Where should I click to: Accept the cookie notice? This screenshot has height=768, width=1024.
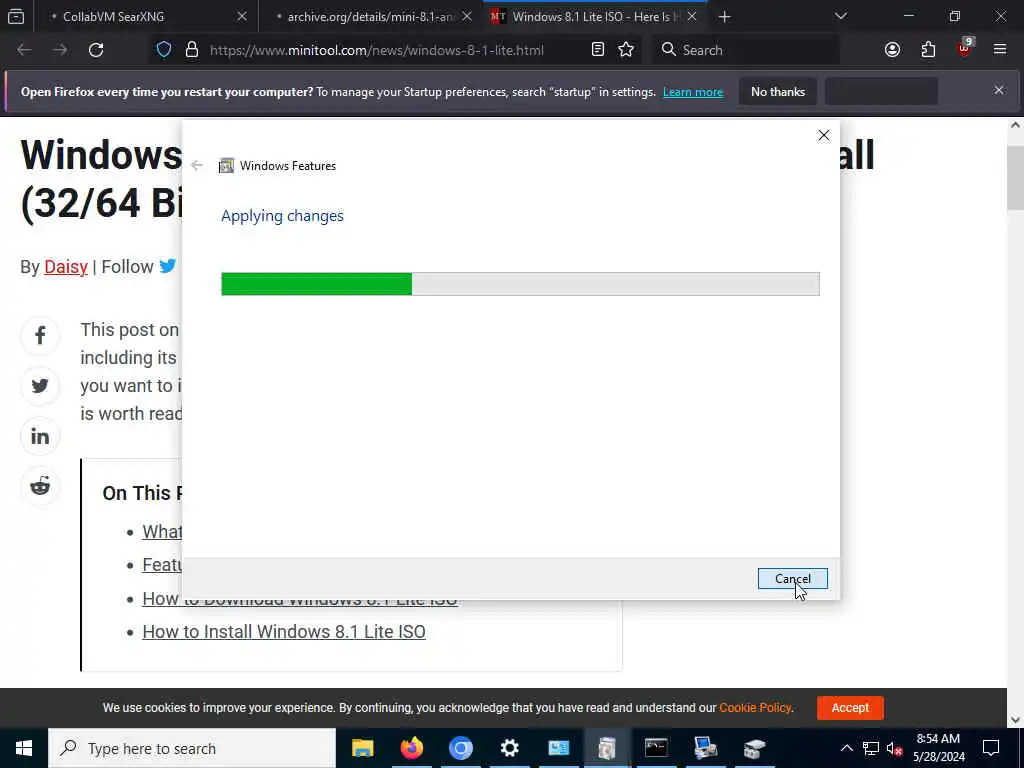click(850, 708)
